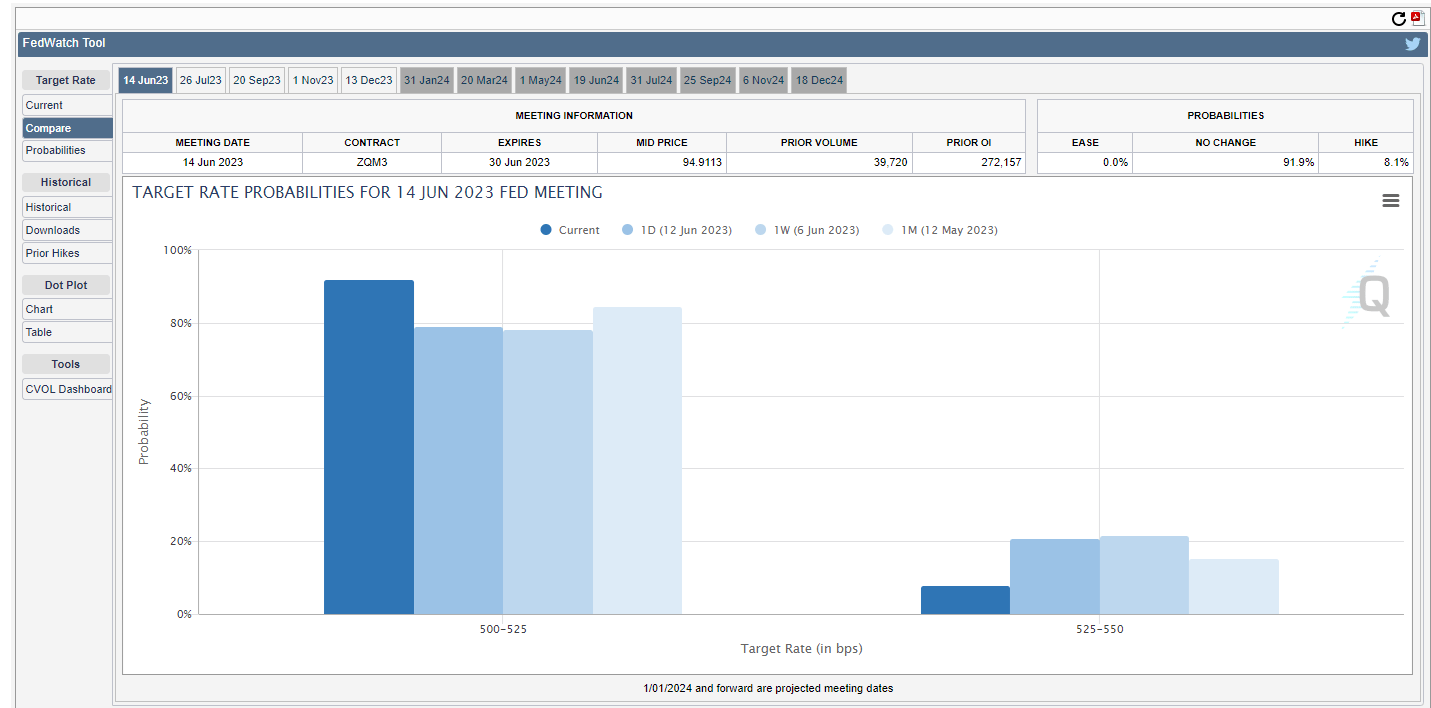Open the 13 Dec23 meeting tab

pos(369,80)
